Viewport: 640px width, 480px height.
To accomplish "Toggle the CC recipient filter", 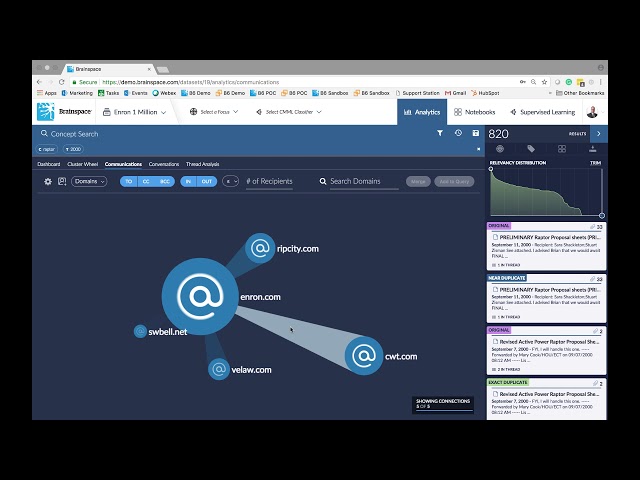I will 146,181.
